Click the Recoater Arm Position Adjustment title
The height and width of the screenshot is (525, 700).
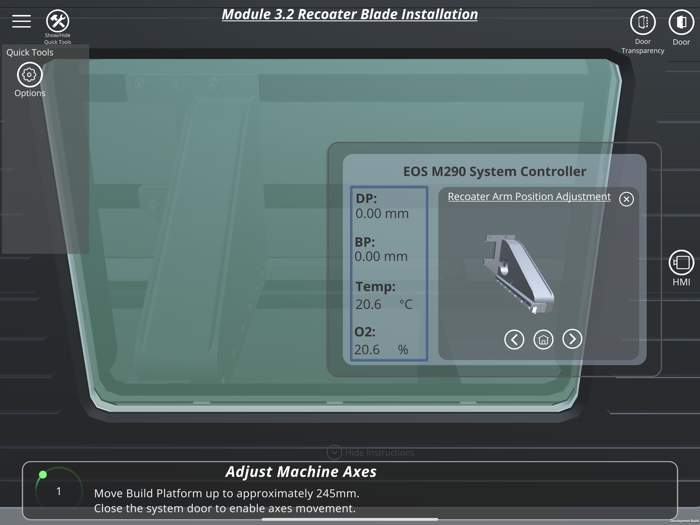(x=529, y=196)
